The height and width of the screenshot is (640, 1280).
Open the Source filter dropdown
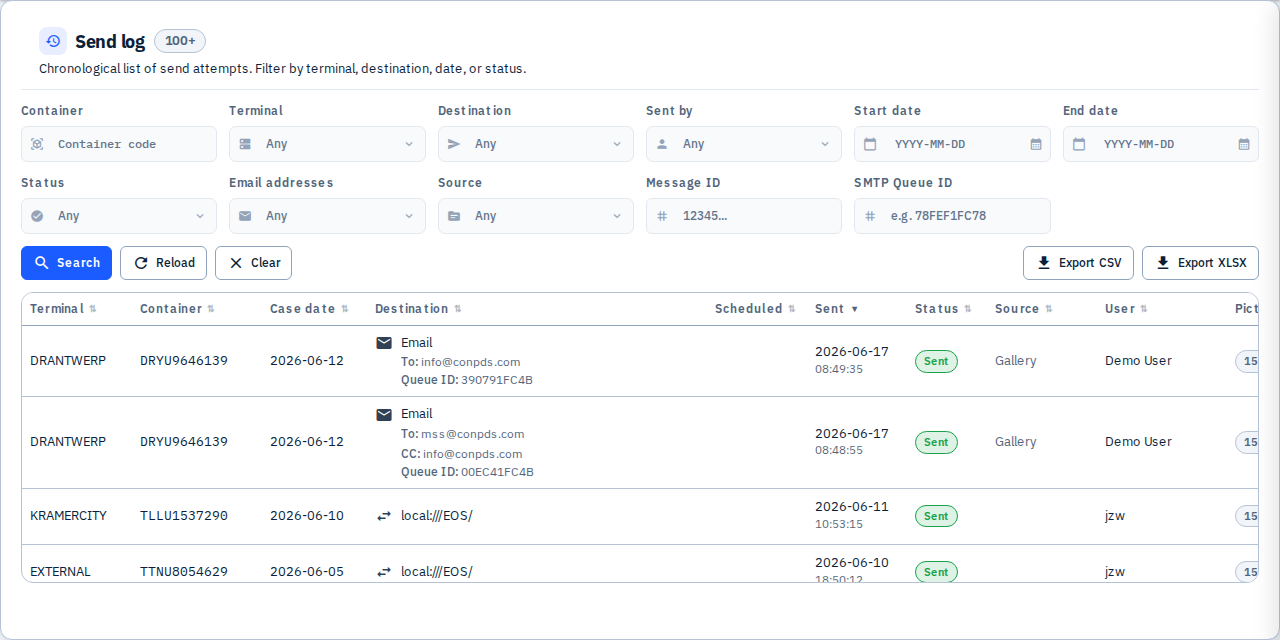pos(536,216)
